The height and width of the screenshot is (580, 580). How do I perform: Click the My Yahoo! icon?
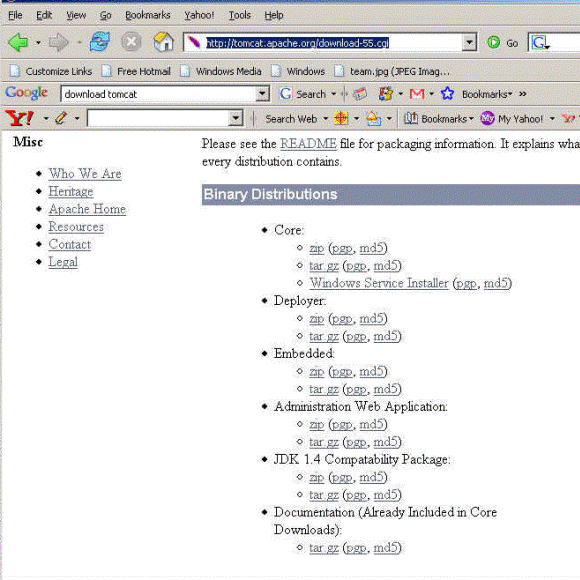coord(488,119)
